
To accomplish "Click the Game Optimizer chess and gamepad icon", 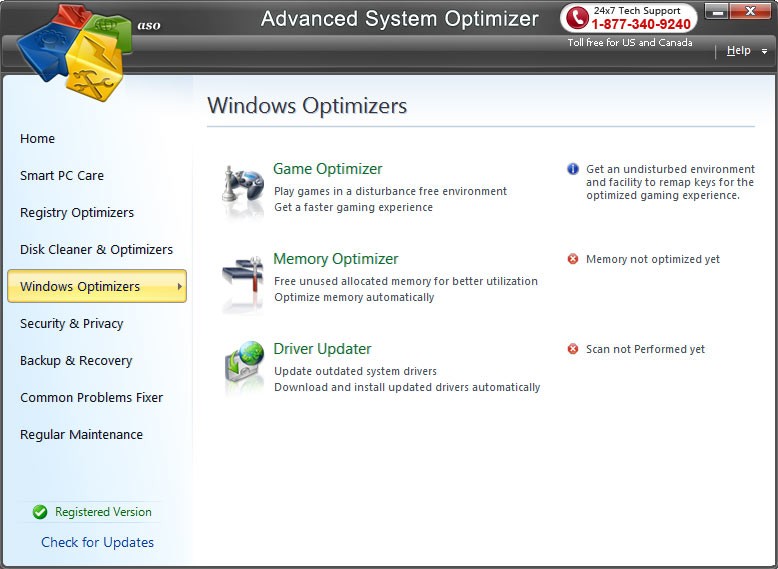I will (243, 185).
